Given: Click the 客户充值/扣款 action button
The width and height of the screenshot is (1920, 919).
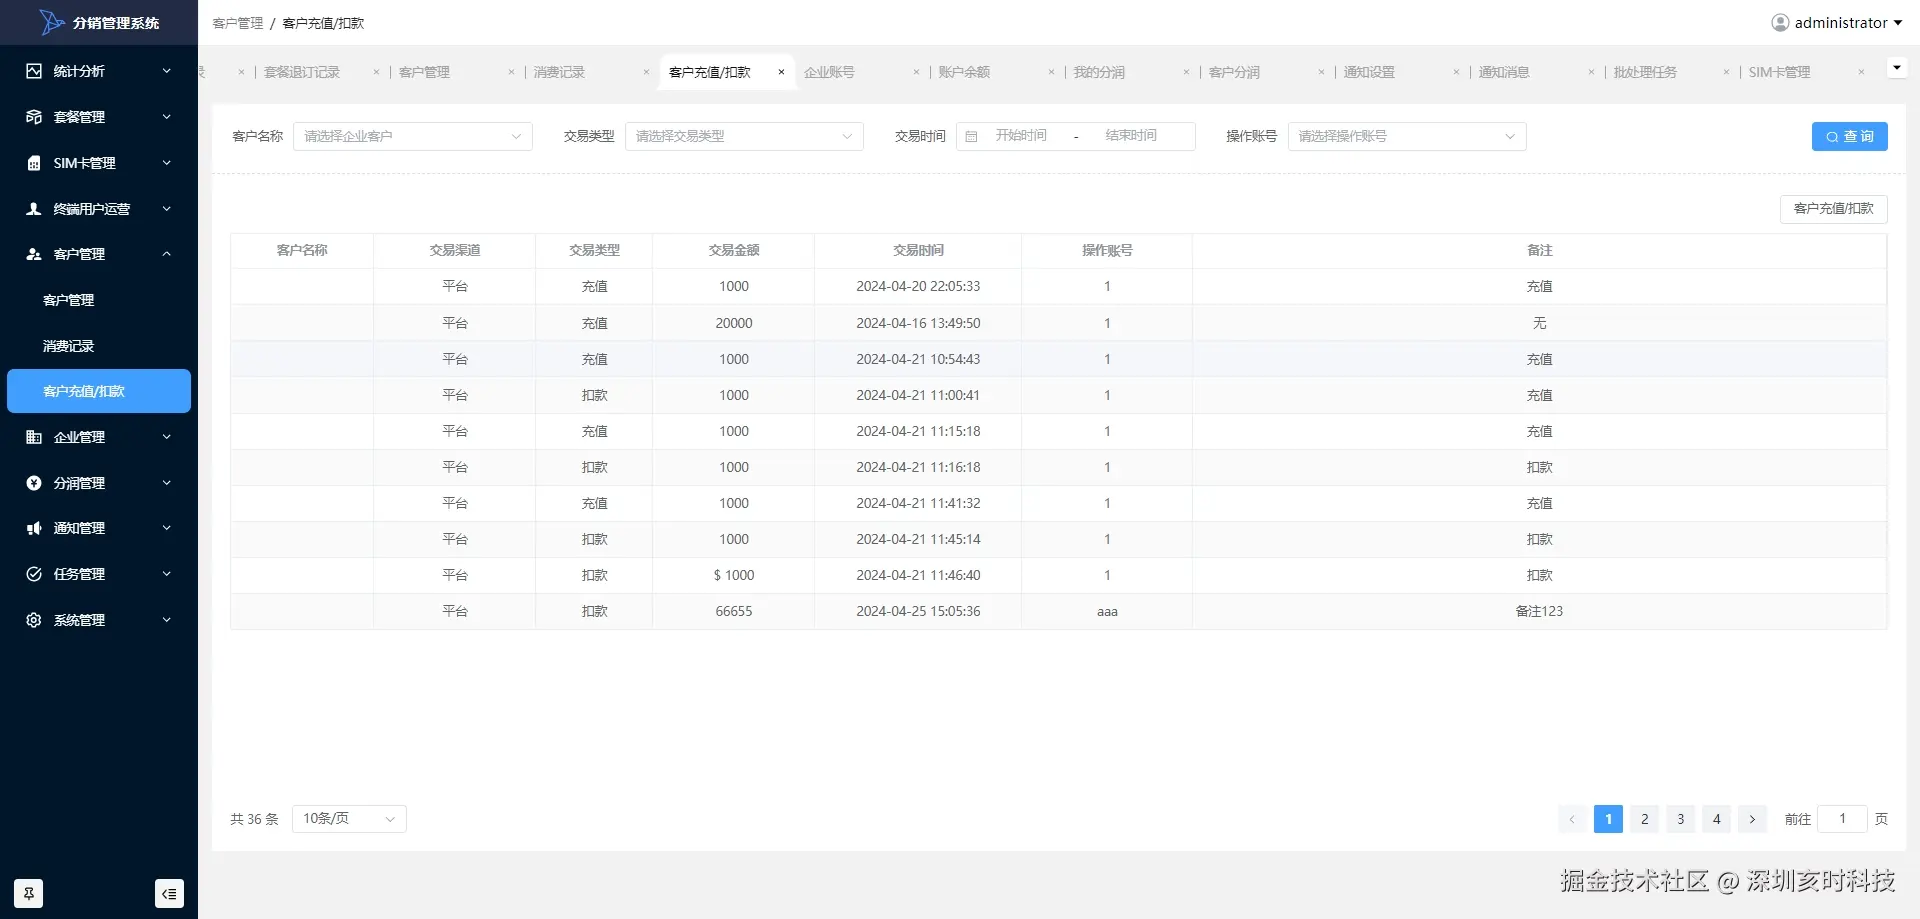Looking at the screenshot, I should (x=1833, y=209).
